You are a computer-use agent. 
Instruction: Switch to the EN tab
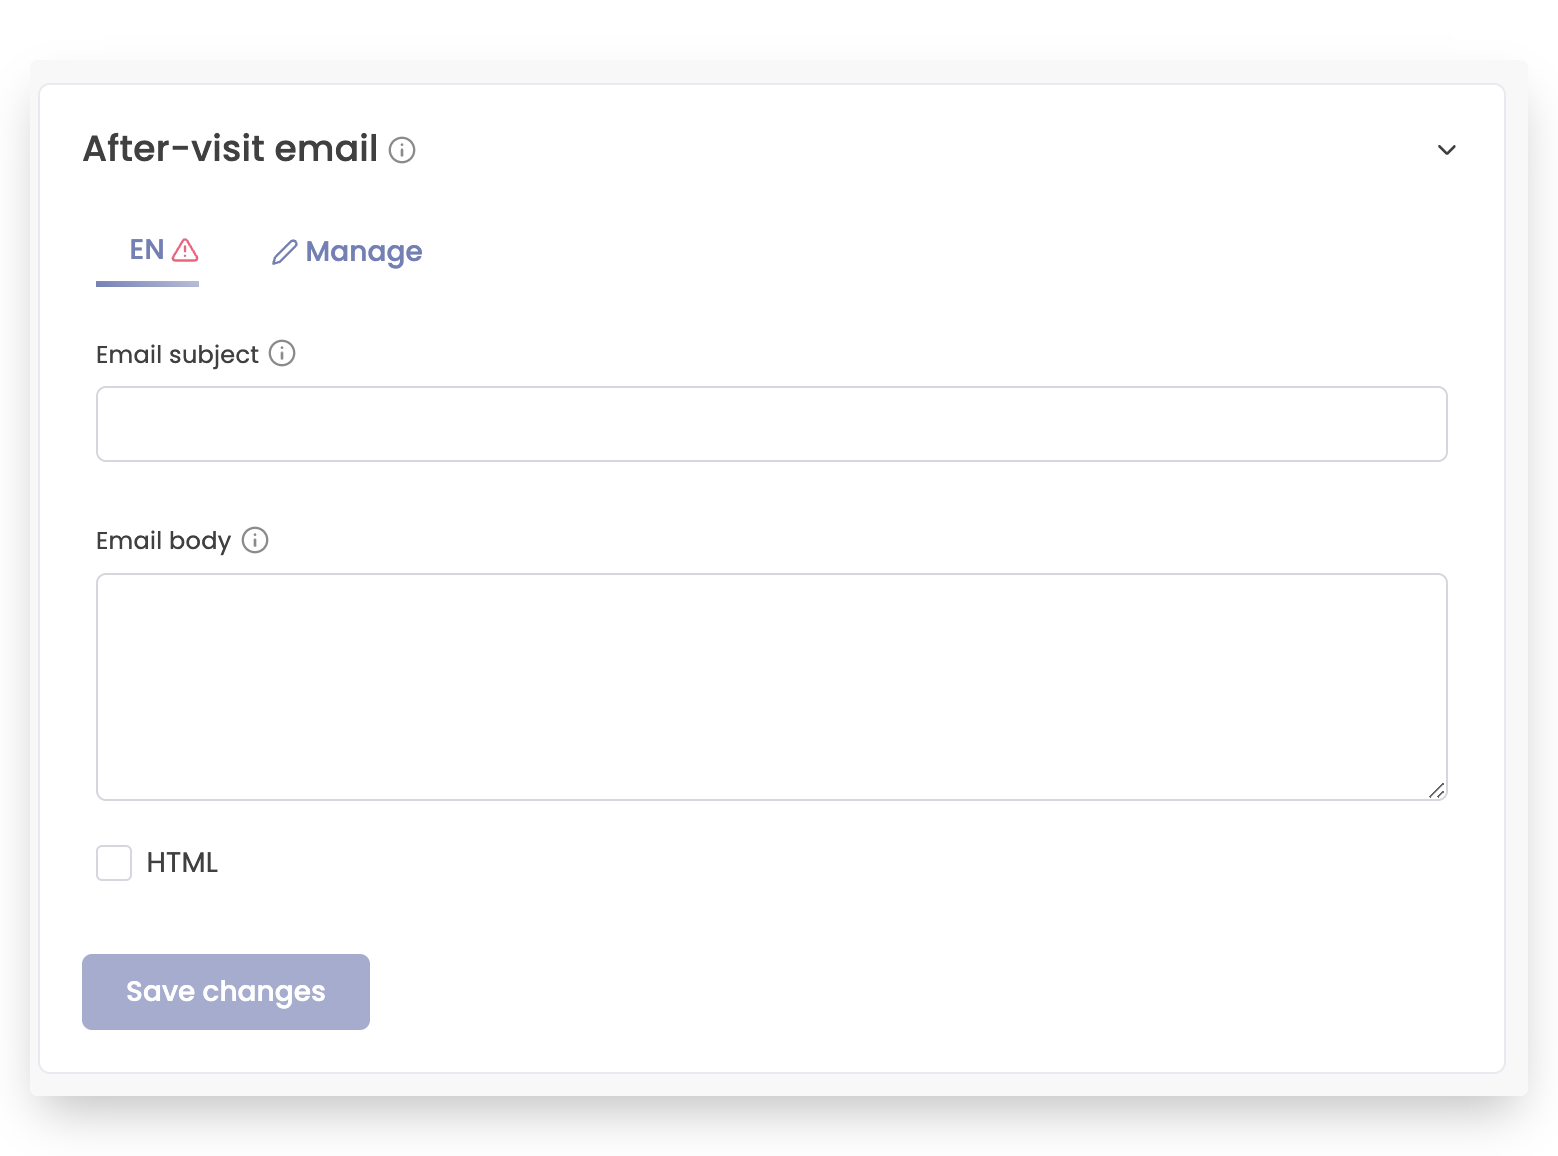point(146,250)
